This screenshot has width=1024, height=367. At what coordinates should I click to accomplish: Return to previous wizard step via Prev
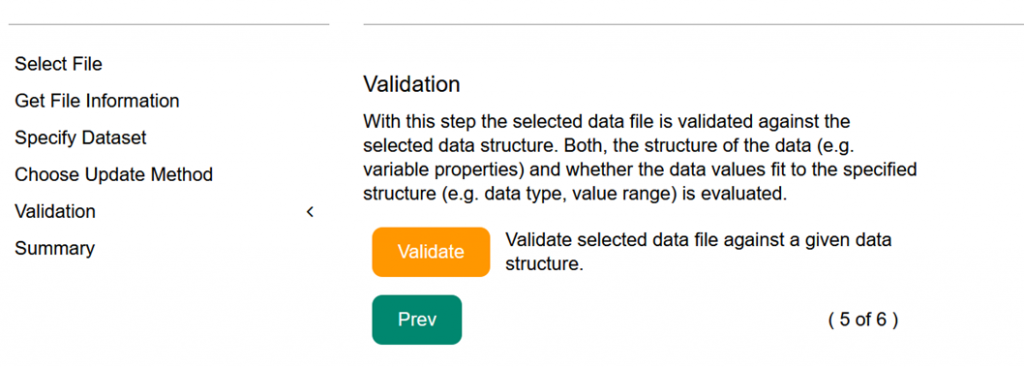pyautogui.click(x=417, y=319)
